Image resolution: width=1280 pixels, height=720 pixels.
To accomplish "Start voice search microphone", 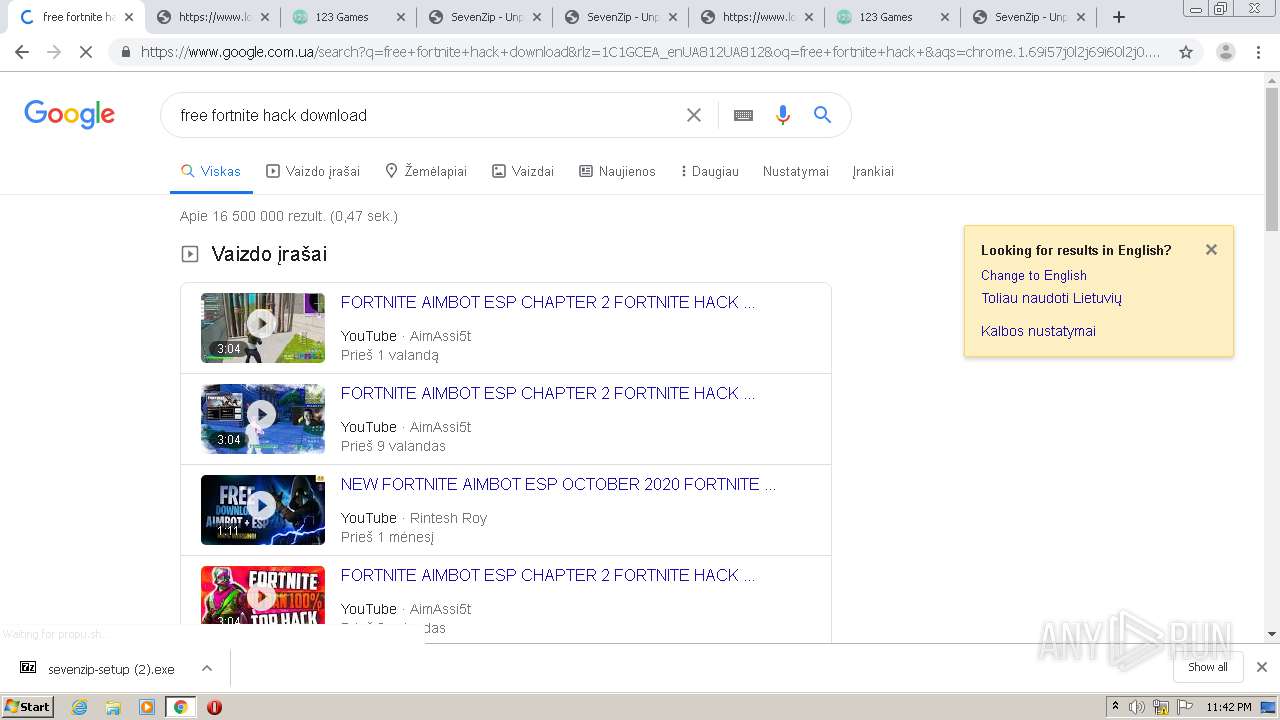I will pos(783,115).
